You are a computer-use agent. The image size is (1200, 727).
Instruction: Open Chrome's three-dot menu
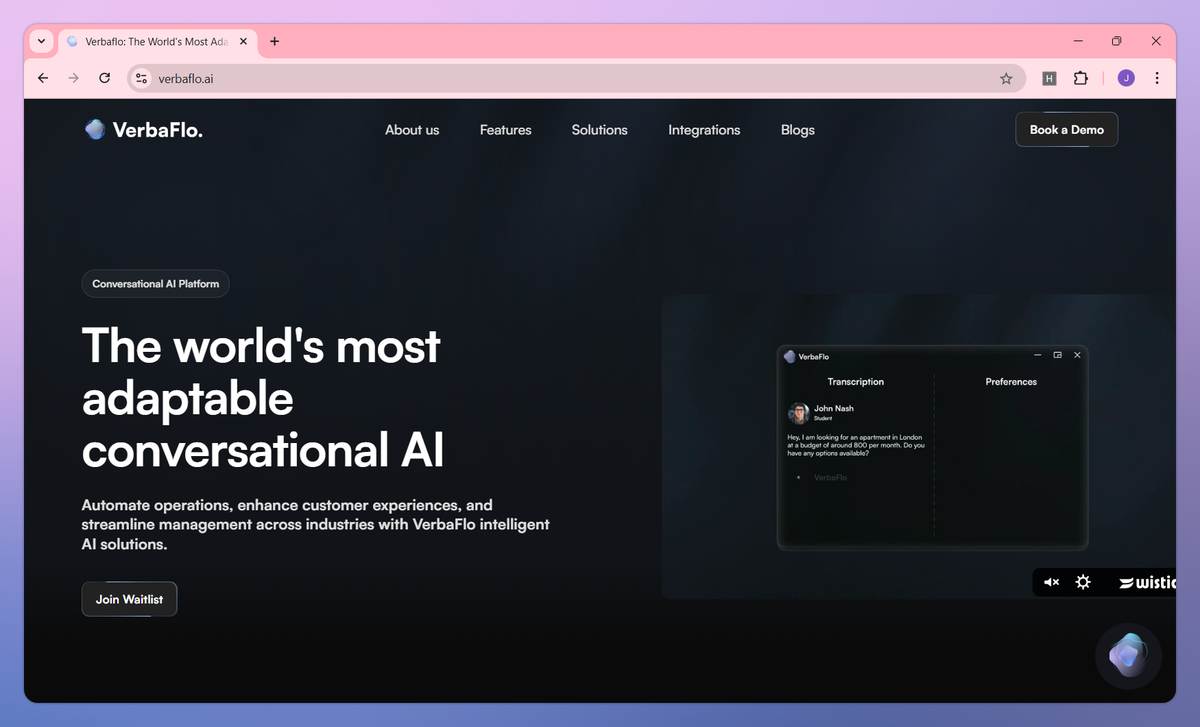[x=1157, y=78]
